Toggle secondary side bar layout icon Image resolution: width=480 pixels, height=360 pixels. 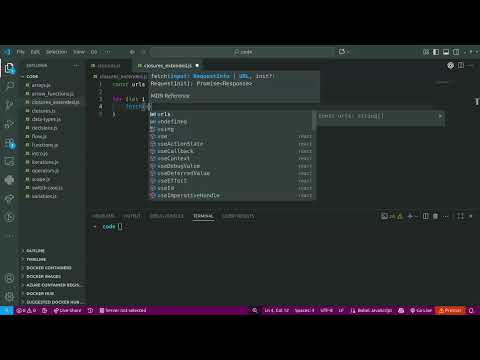click(456, 52)
